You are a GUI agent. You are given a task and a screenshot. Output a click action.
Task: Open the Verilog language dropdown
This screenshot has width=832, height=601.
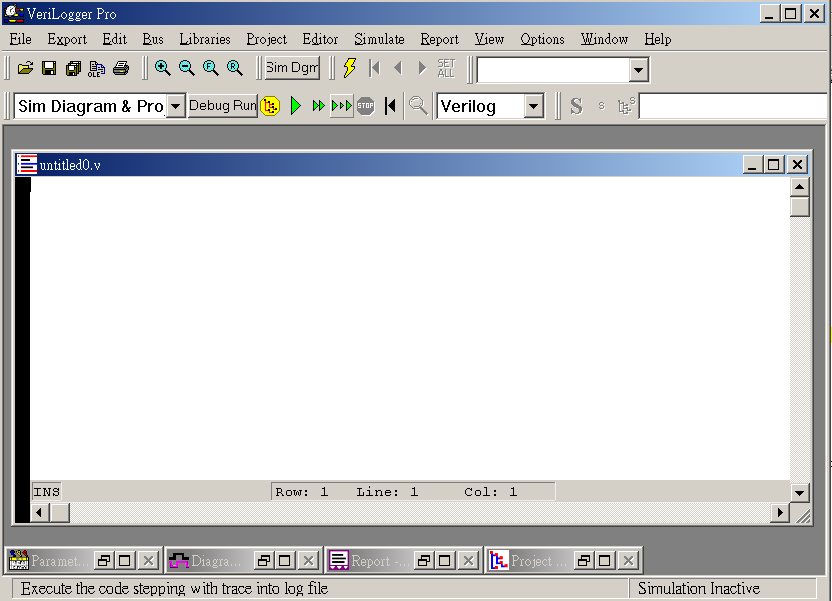click(x=534, y=106)
